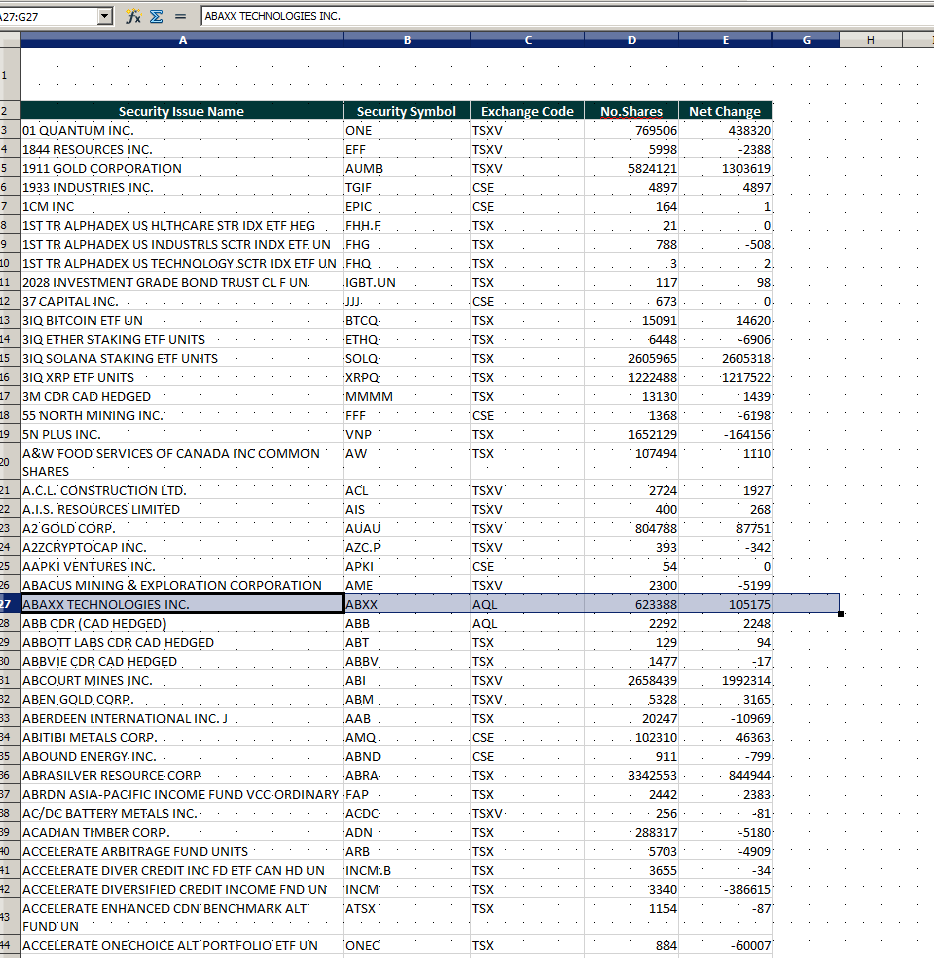934x958 pixels.
Task: Select the ABBV symbol cell
Action: (407, 662)
